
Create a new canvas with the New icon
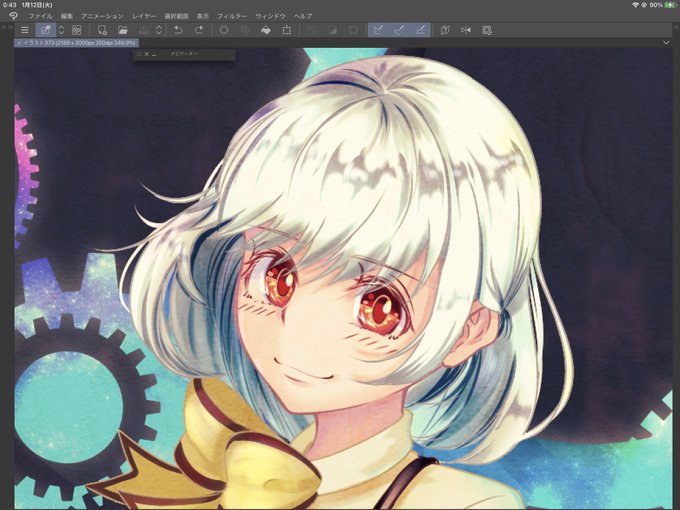click(101, 30)
